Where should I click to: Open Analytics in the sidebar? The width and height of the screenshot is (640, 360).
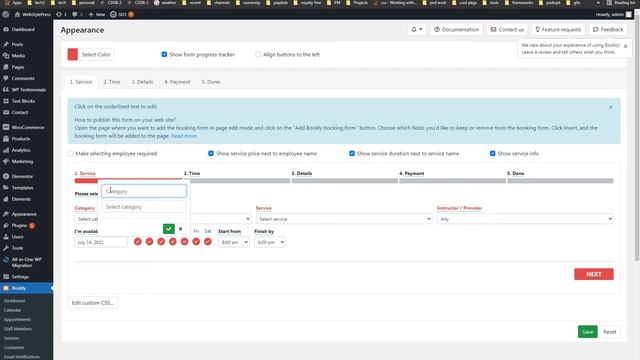(21, 150)
